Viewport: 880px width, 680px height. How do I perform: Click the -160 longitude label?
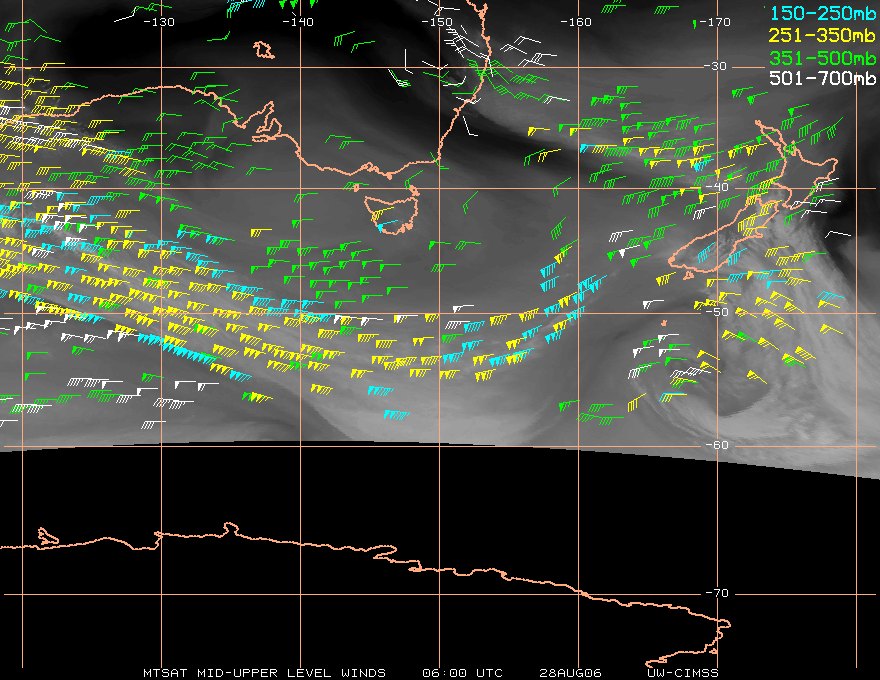pos(576,22)
